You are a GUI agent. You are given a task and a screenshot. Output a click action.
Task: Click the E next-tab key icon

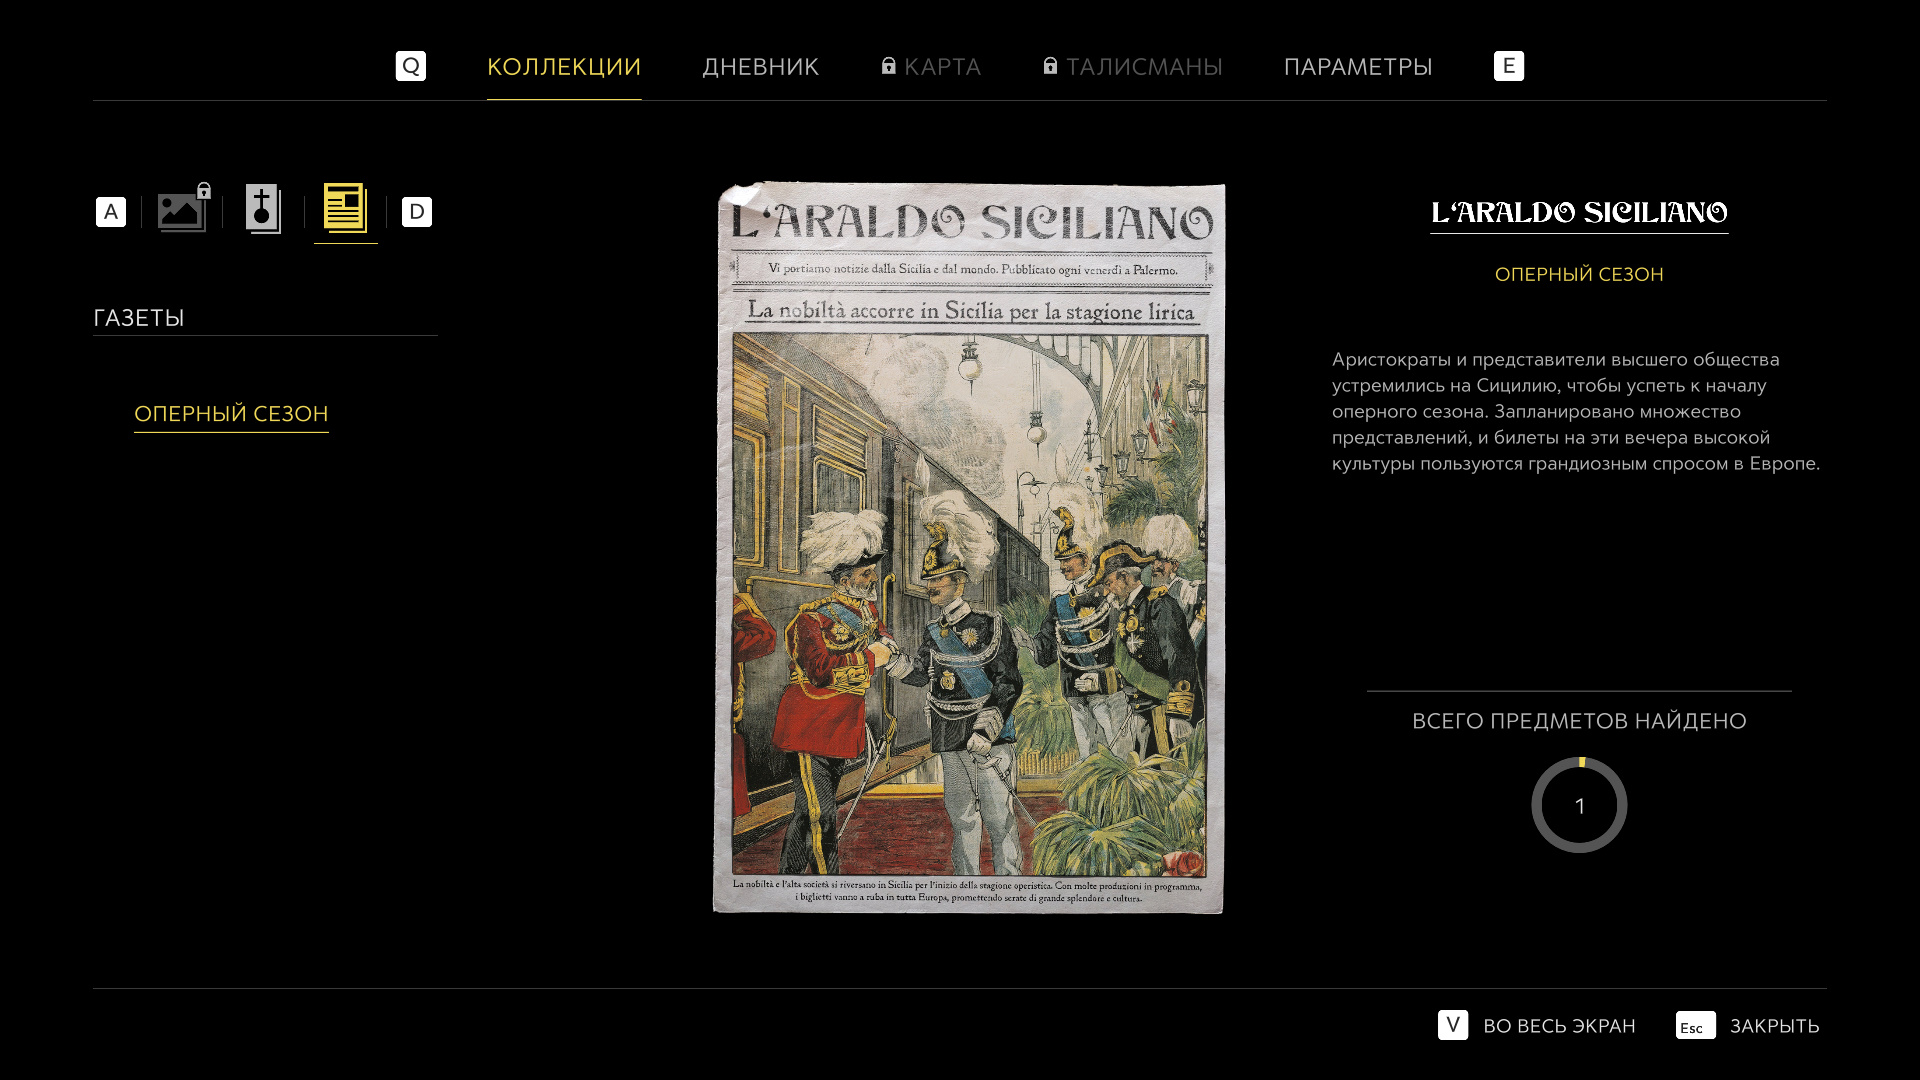1509,66
